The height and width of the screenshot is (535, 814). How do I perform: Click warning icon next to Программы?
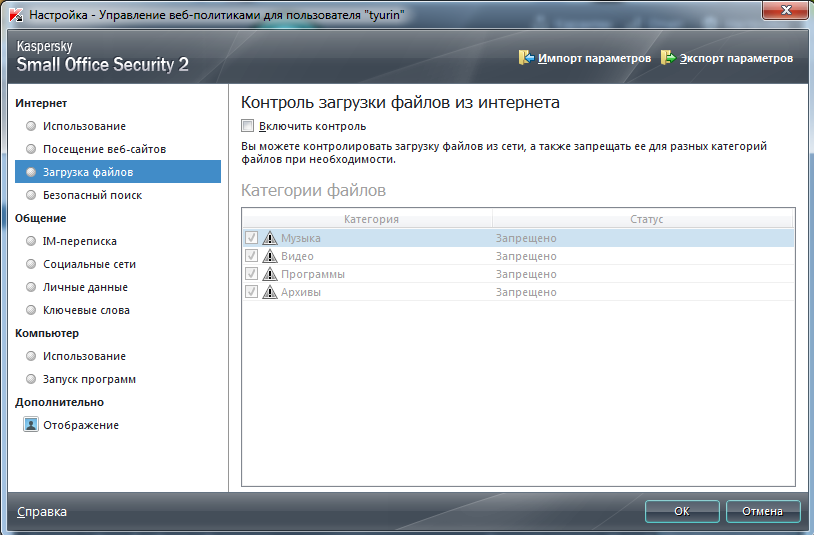pyautogui.click(x=269, y=273)
